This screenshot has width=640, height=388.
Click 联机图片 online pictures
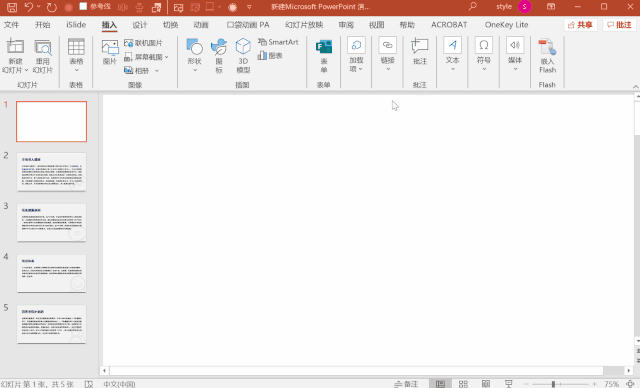143,43
